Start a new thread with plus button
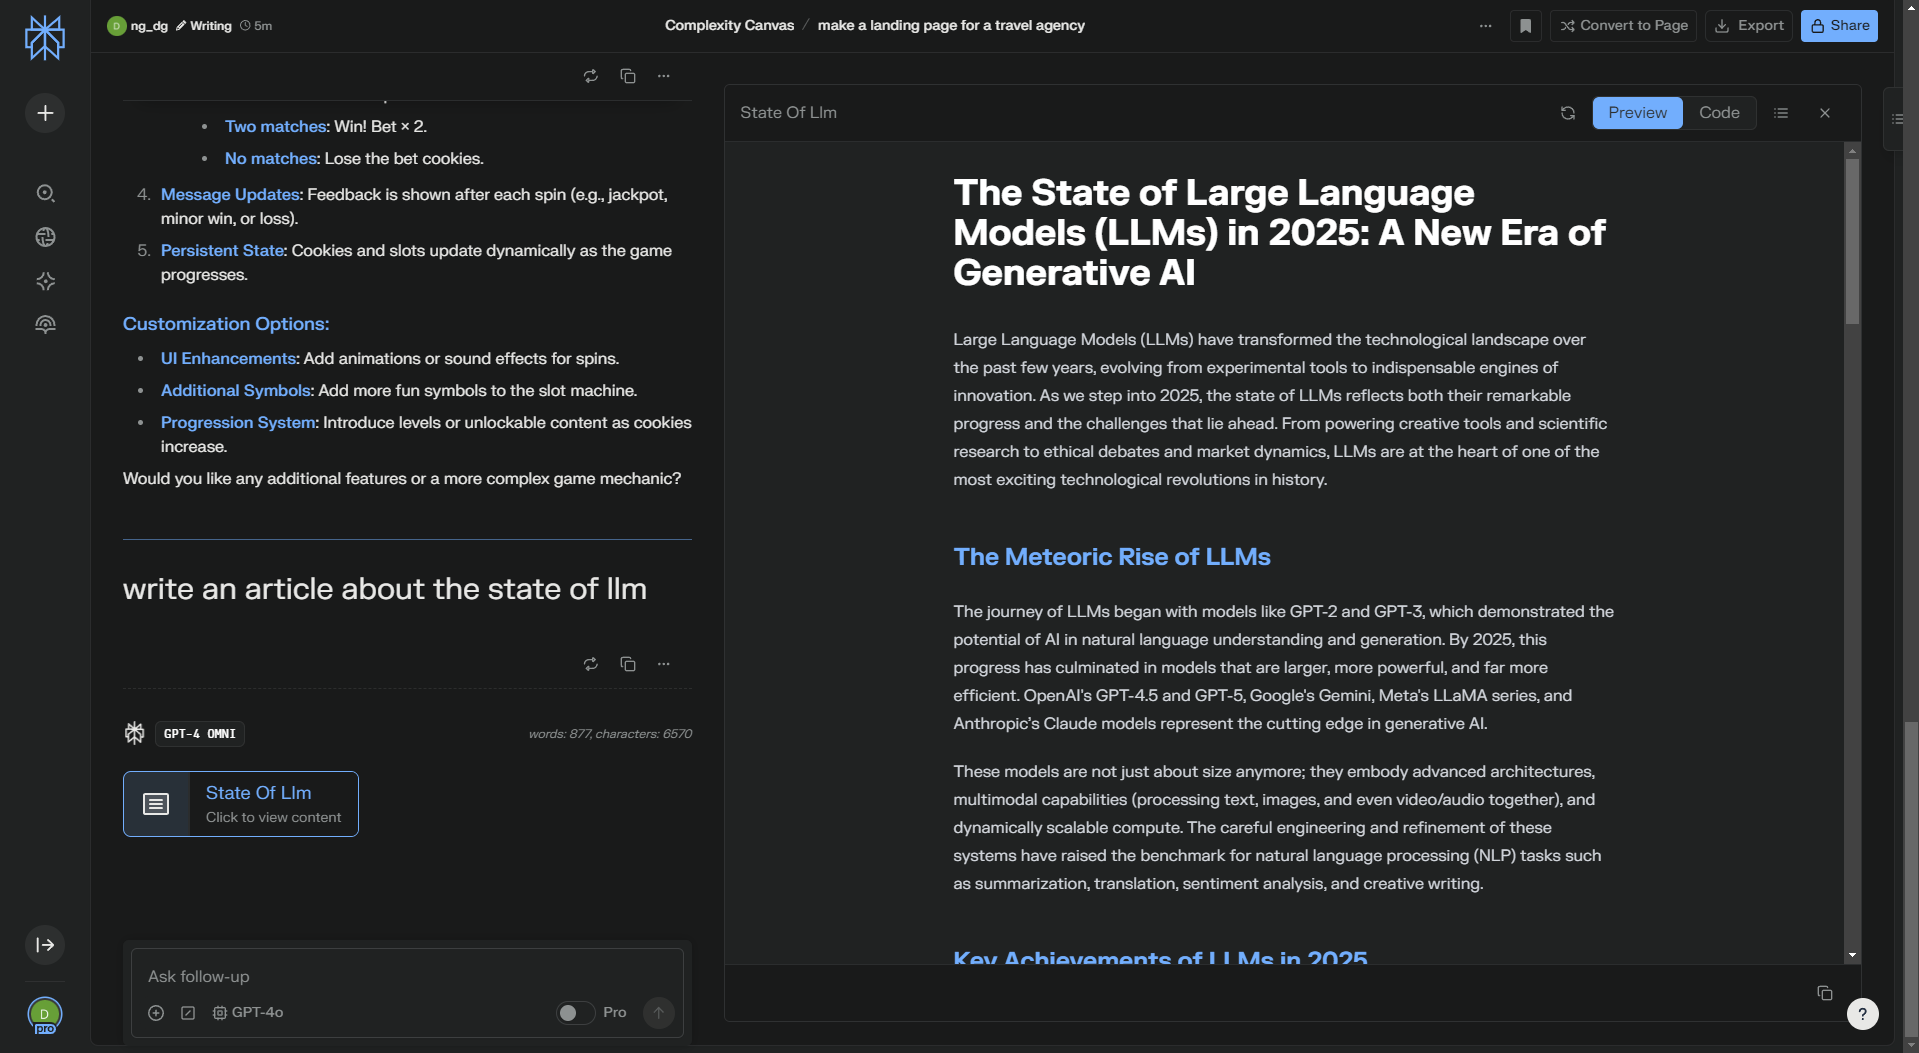This screenshot has height=1053, width=1919. [45, 113]
